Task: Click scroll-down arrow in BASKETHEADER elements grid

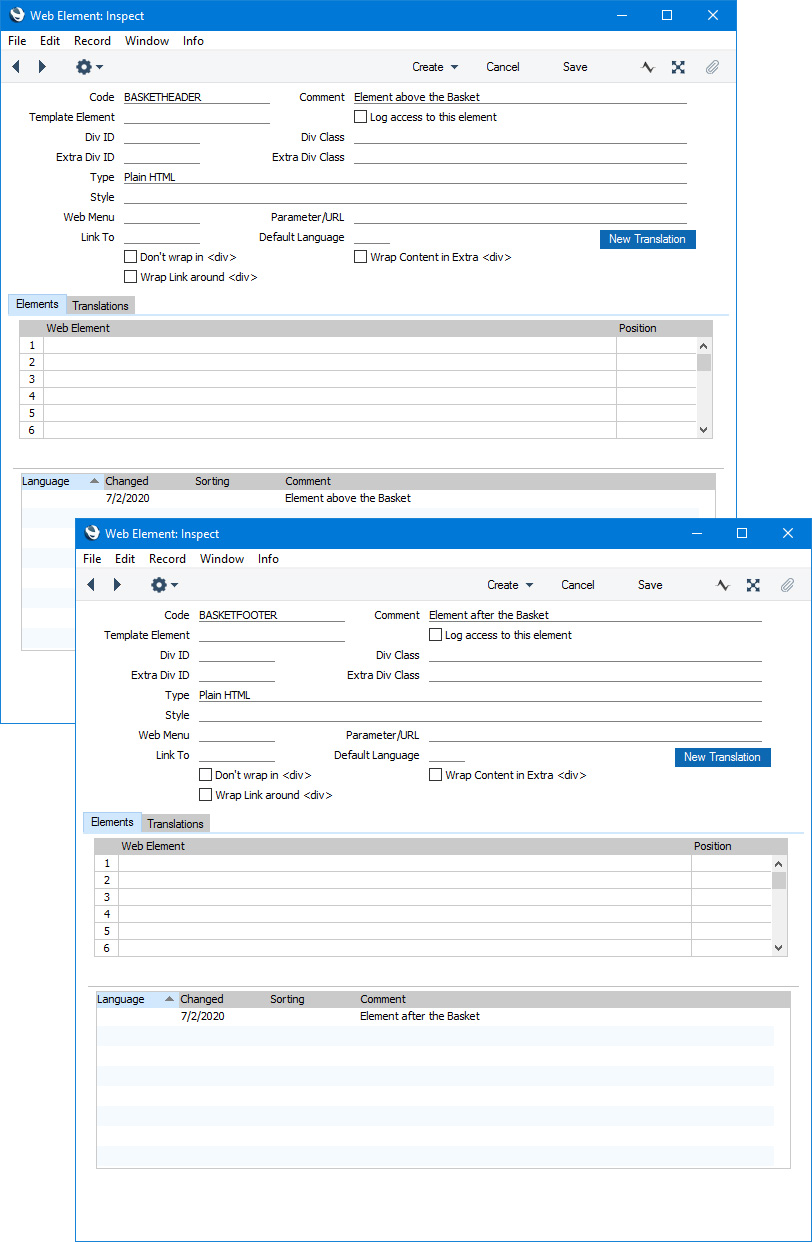Action: (x=704, y=429)
